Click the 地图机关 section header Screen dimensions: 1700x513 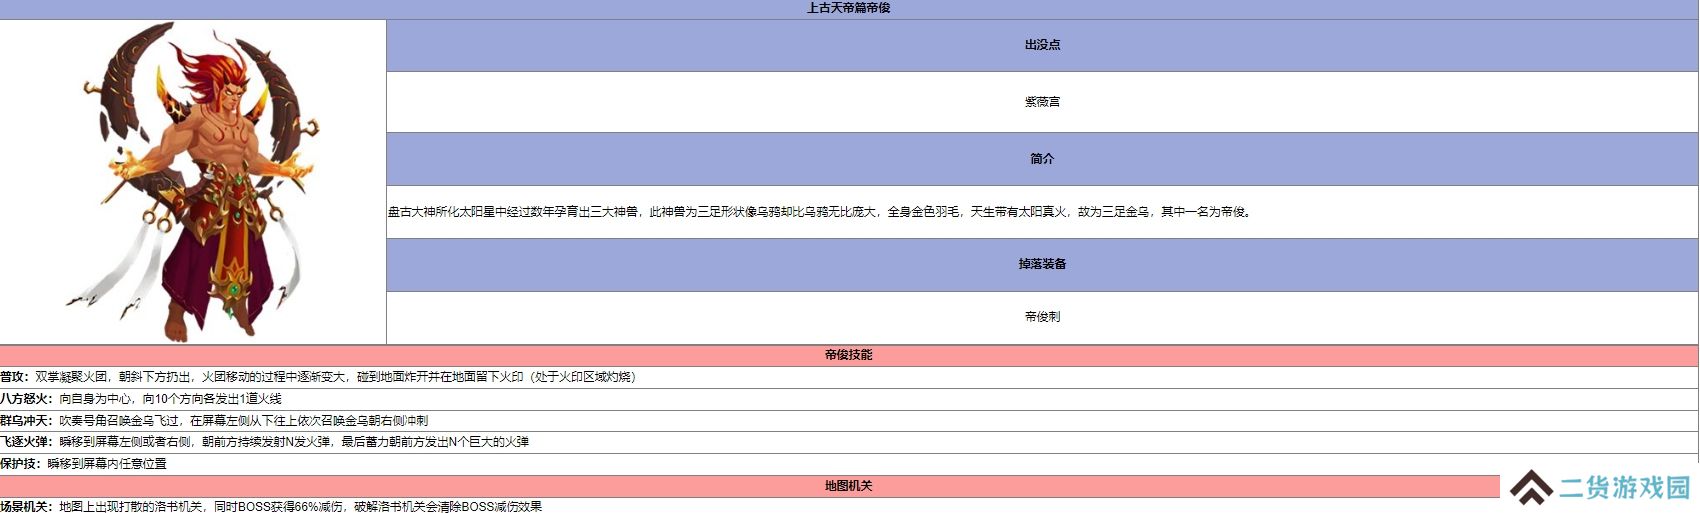pos(849,486)
